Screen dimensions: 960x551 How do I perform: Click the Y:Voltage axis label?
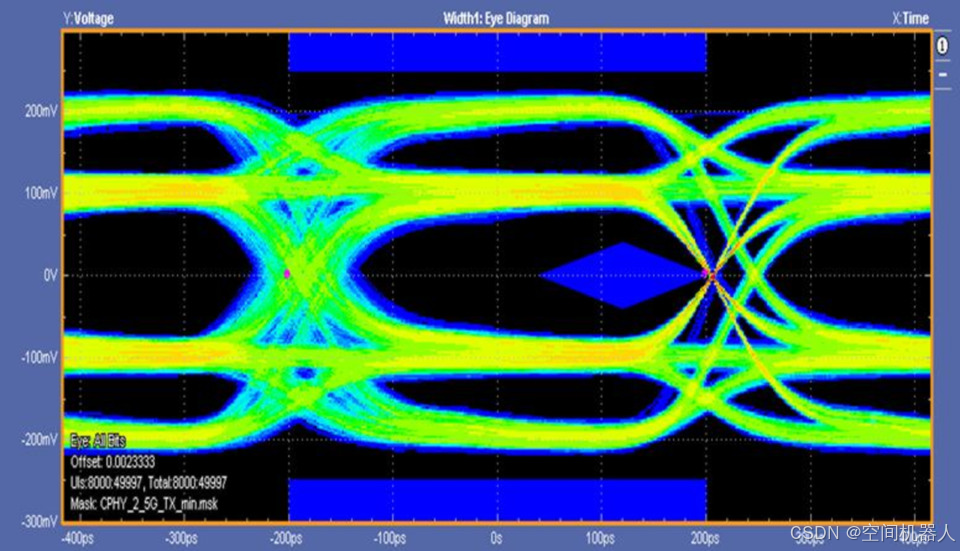tap(88, 18)
